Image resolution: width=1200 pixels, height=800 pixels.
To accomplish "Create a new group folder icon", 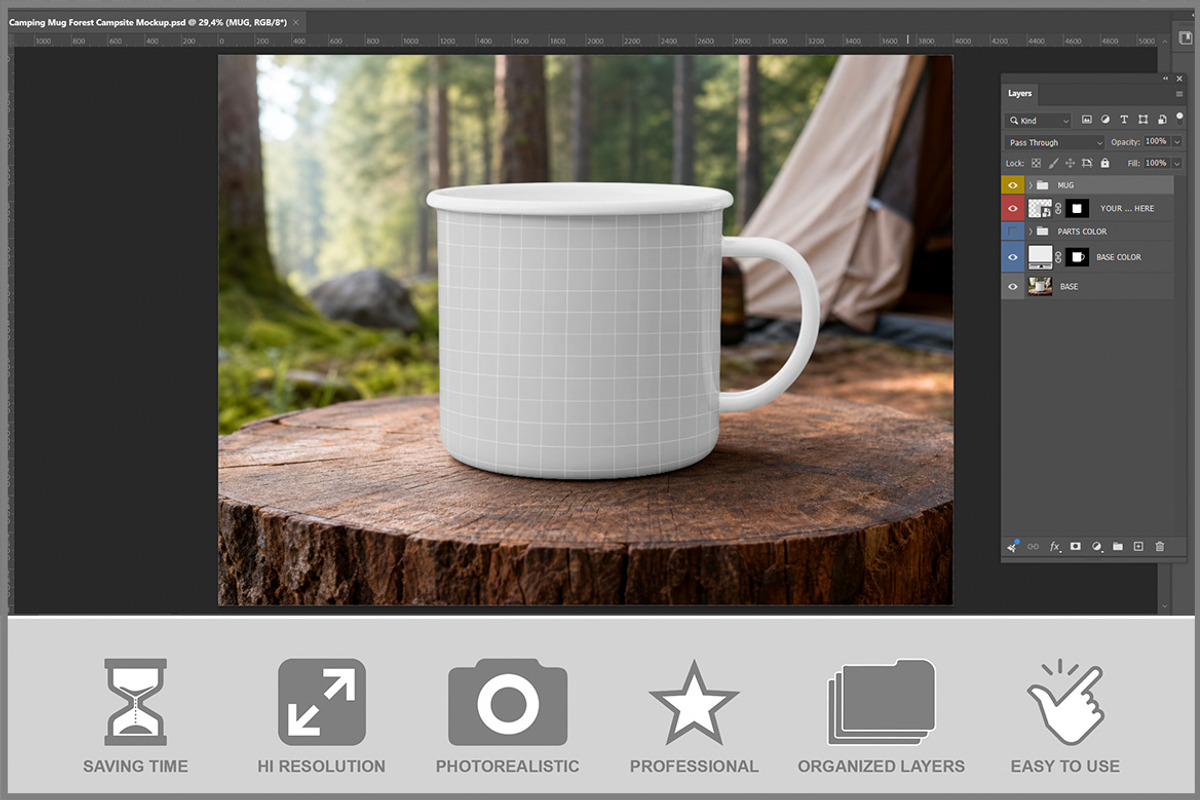I will coord(1118,546).
